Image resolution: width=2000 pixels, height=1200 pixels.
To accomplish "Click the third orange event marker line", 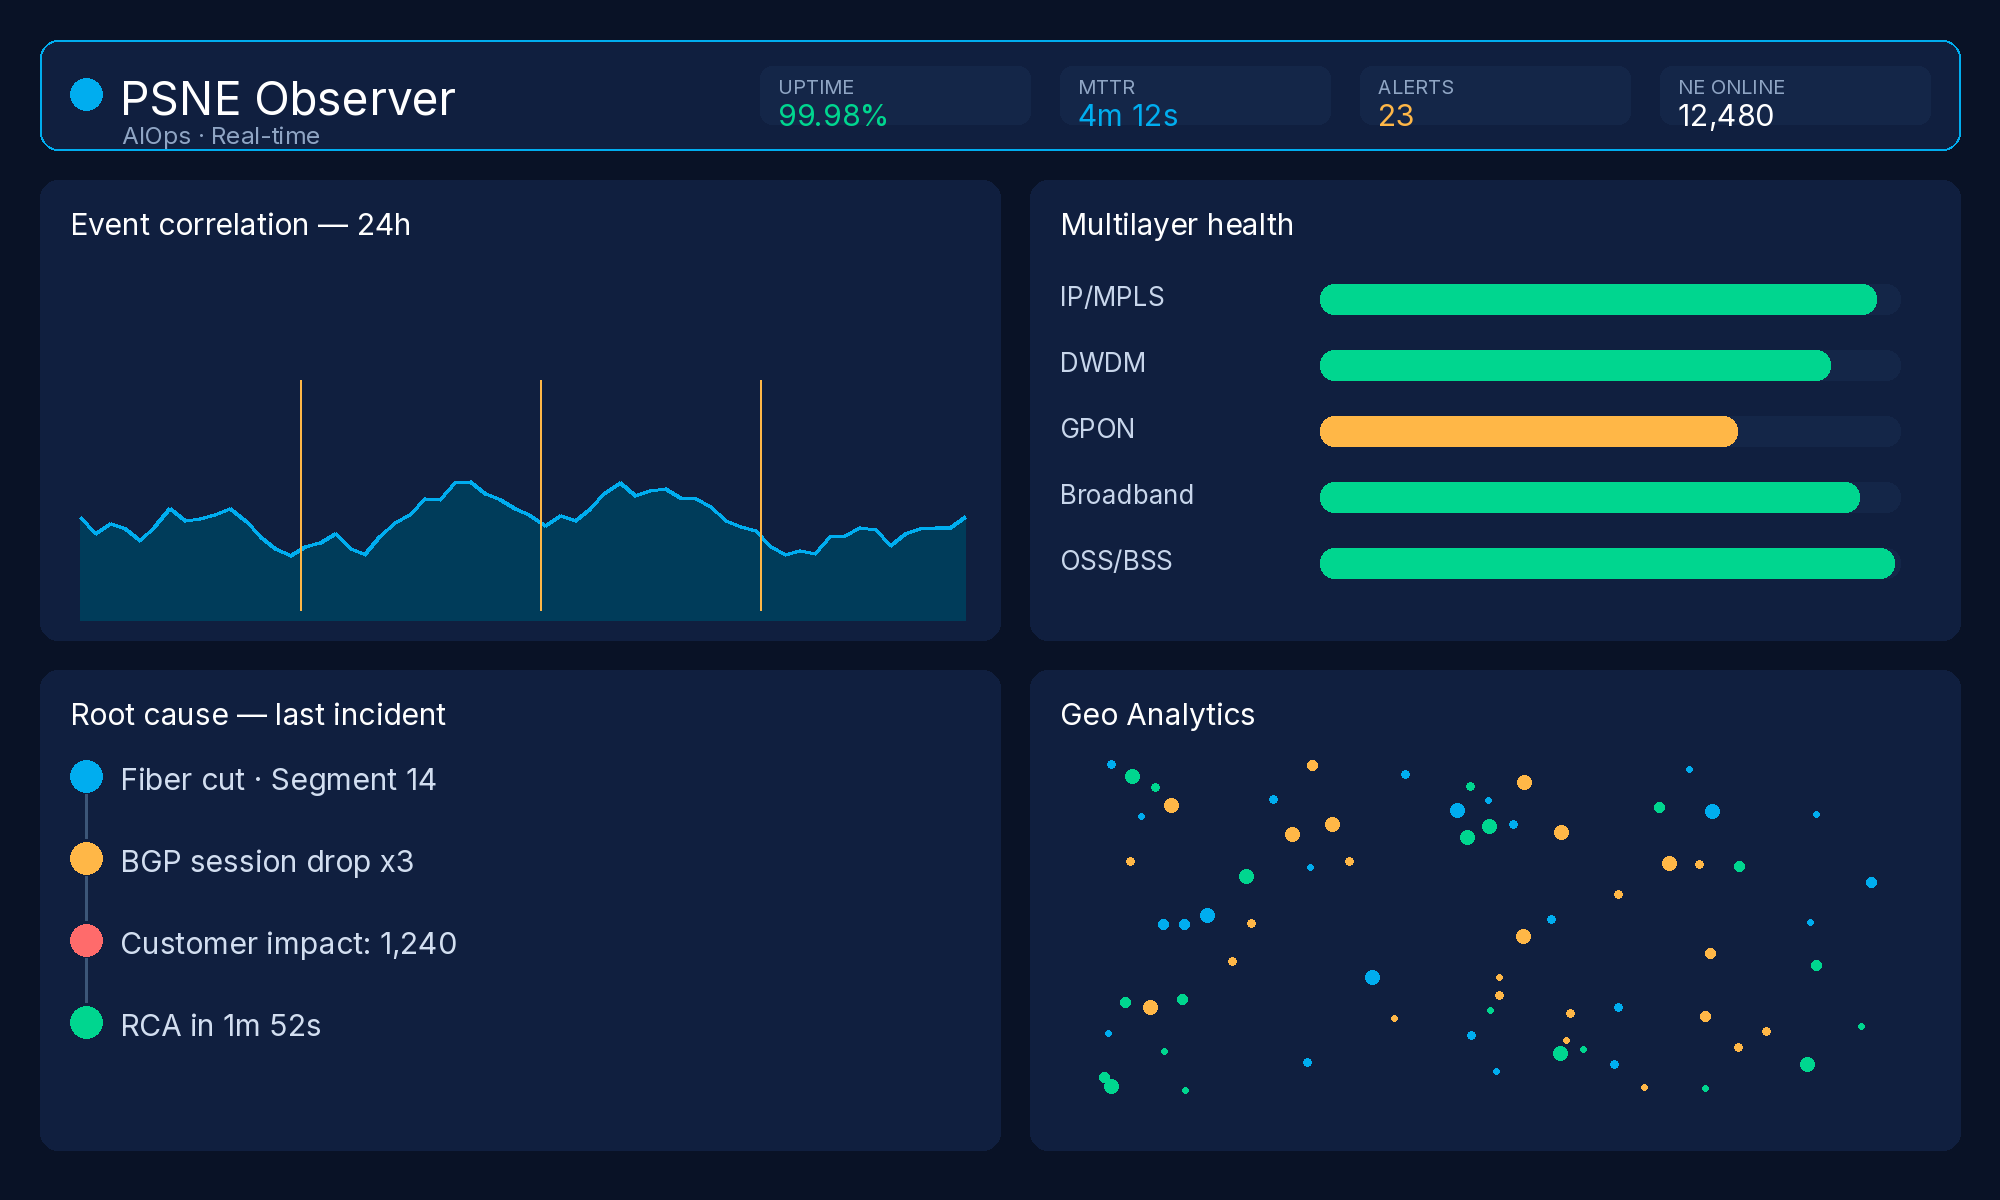I will (x=761, y=495).
